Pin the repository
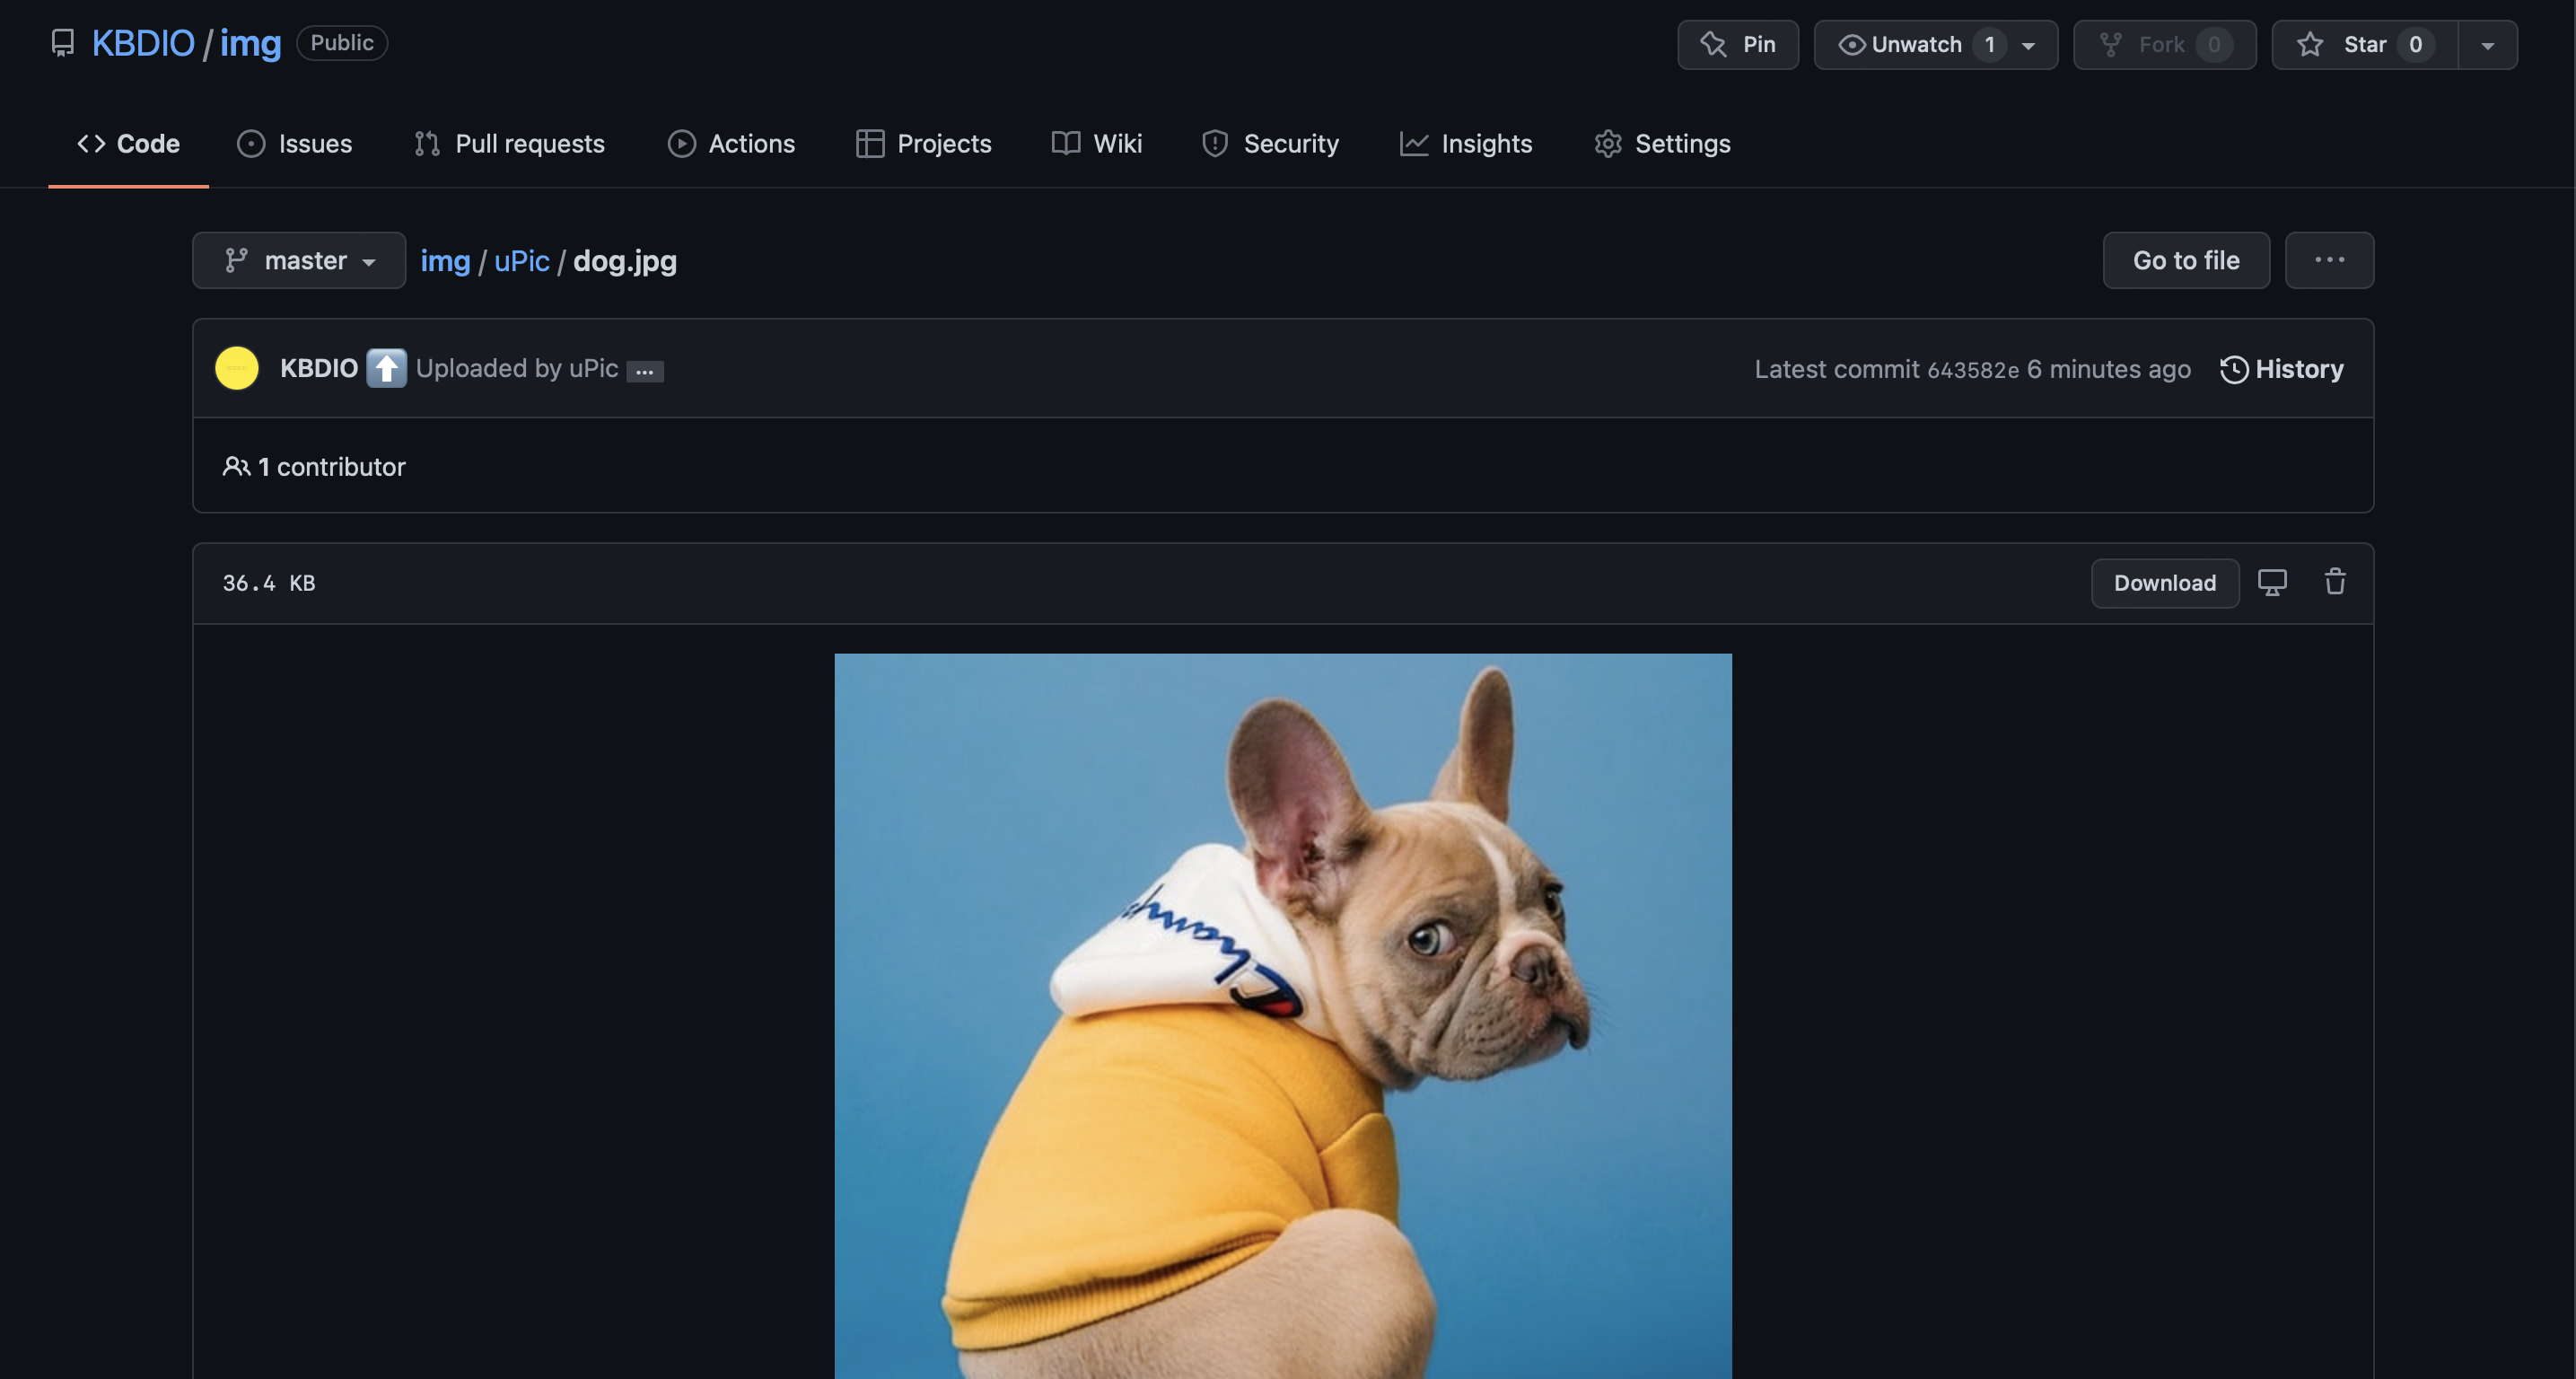The width and height of the screenshot is (2576, 1379). [x=1737, y=44]
